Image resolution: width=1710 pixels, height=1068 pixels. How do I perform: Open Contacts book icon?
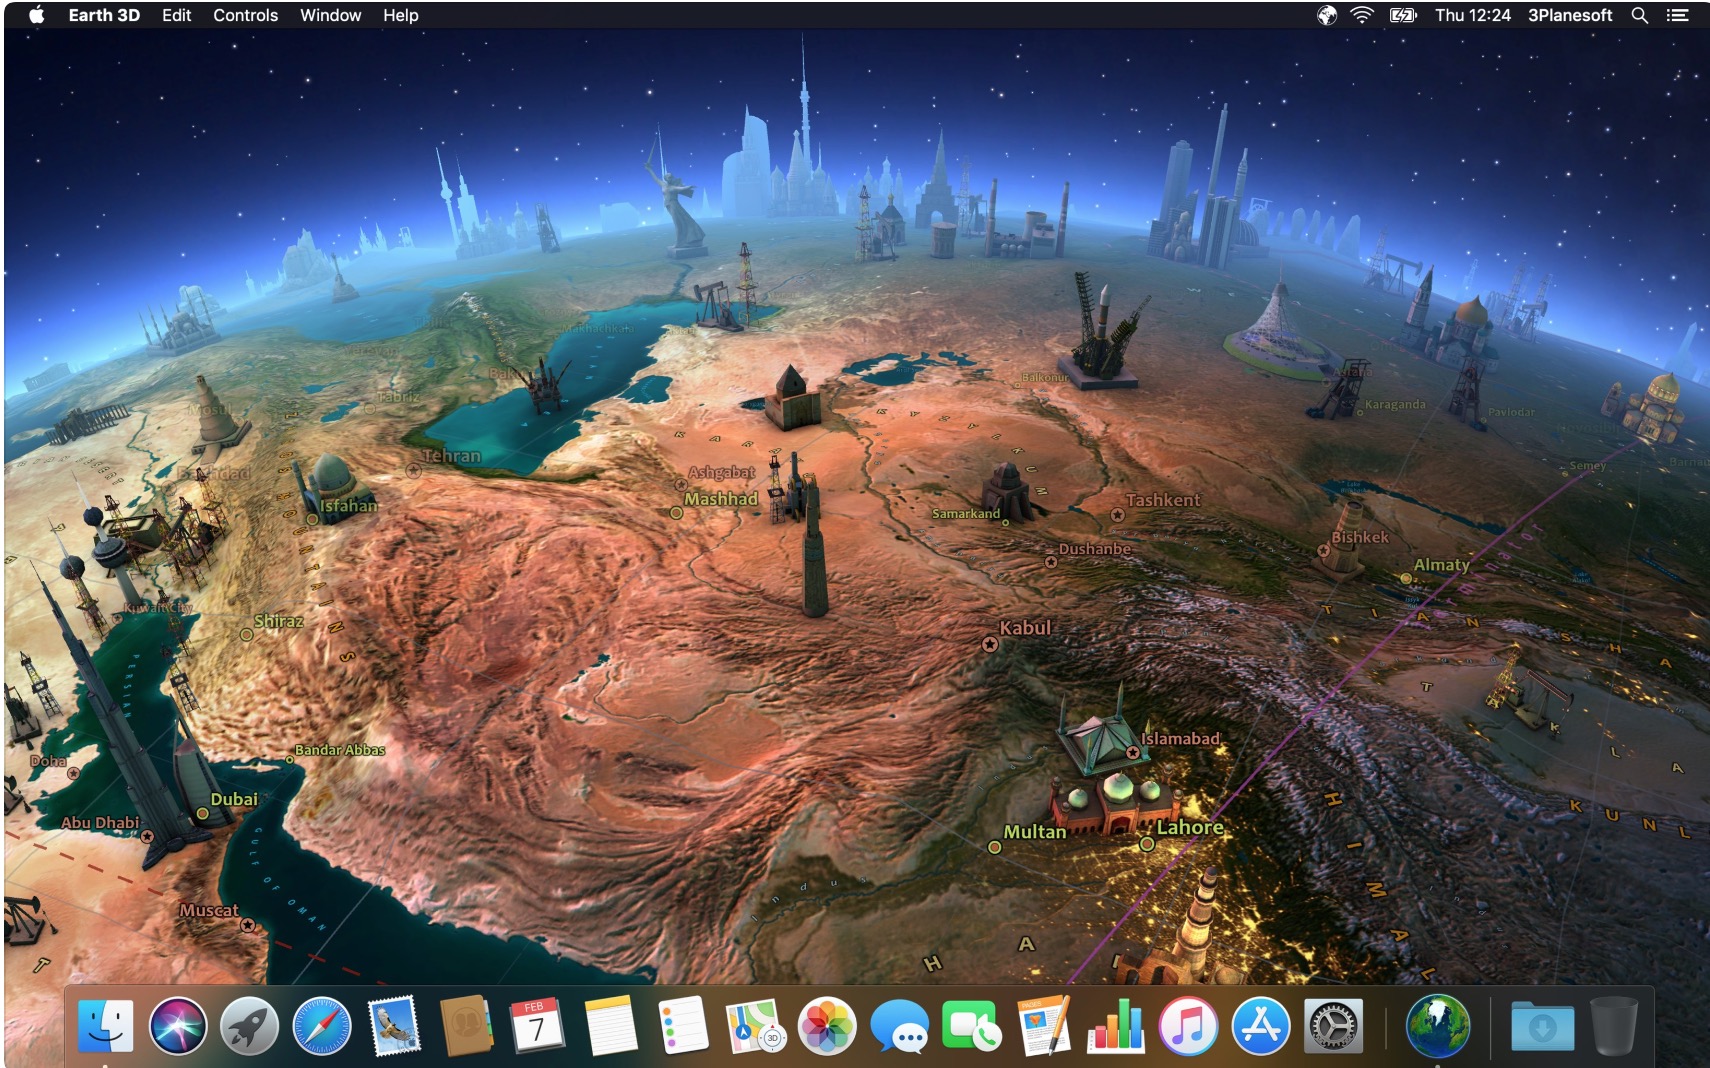coord(466,1025)
